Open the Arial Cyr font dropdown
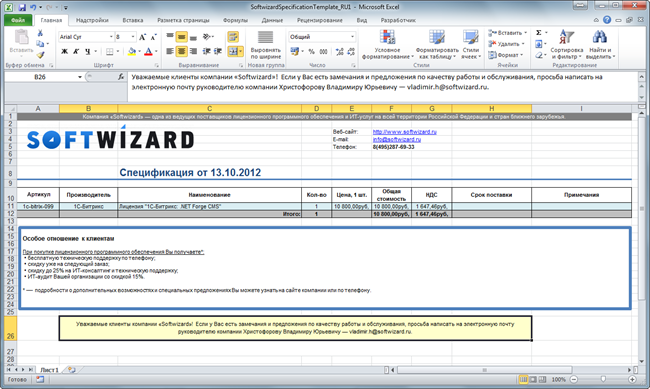This screenshot has height=389, width=650. [111, 37]
